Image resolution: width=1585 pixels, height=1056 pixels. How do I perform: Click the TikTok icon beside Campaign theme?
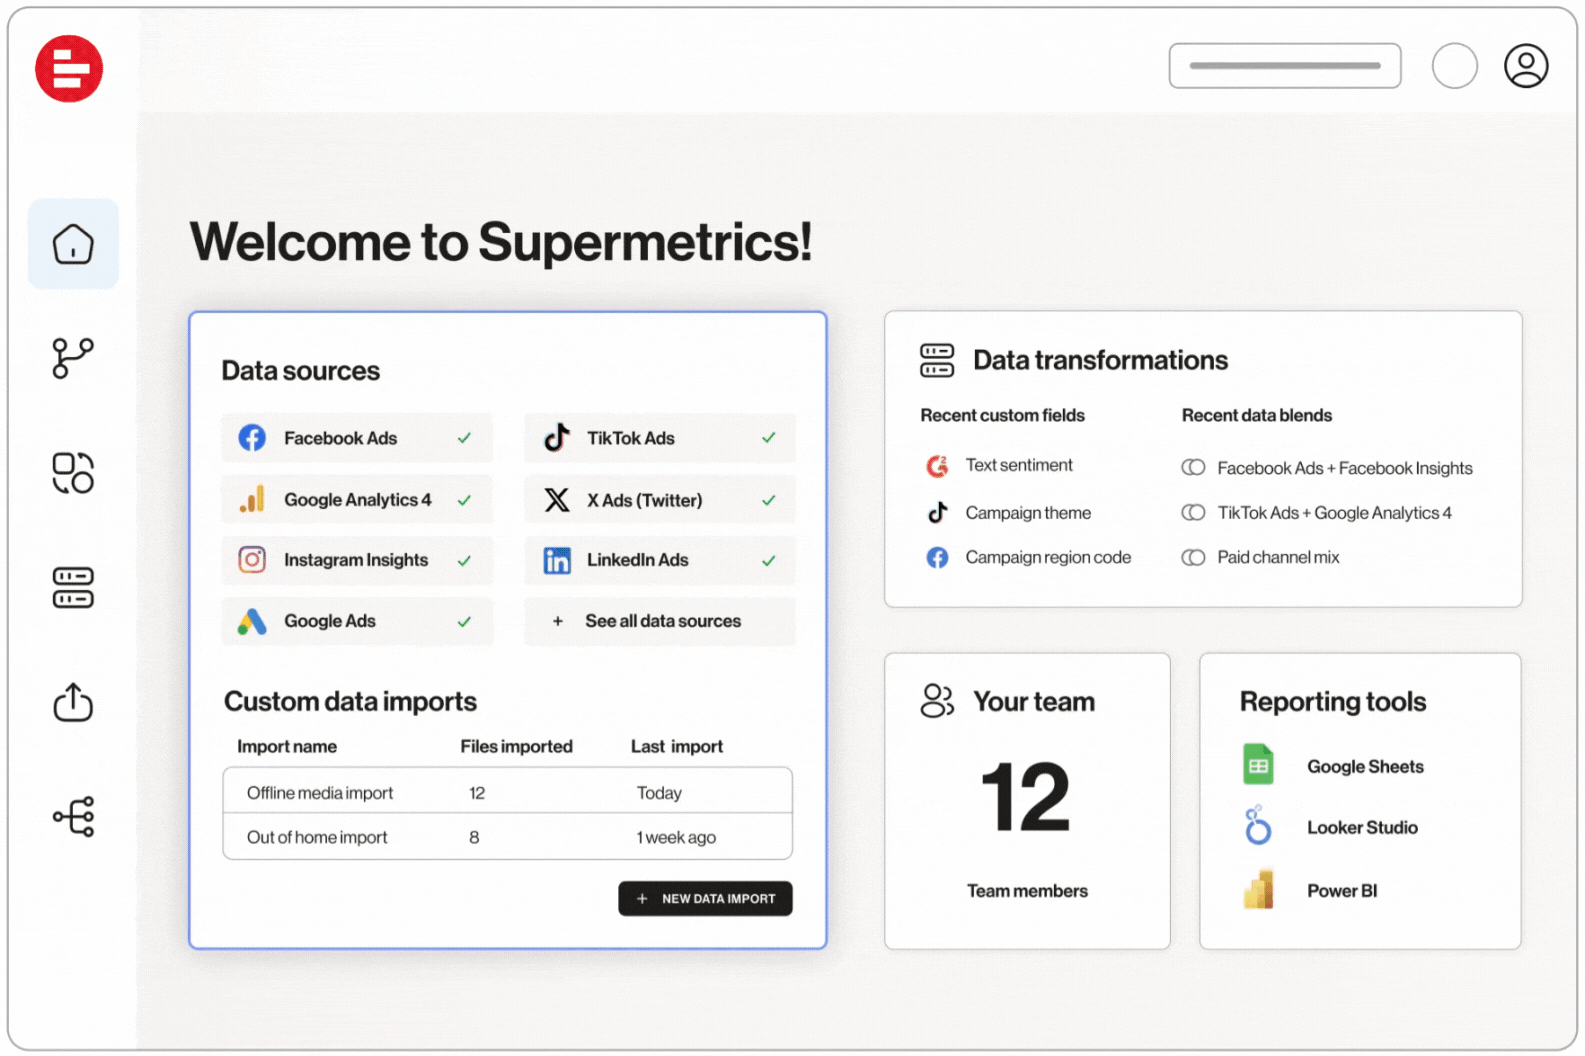tap(937, 512)
